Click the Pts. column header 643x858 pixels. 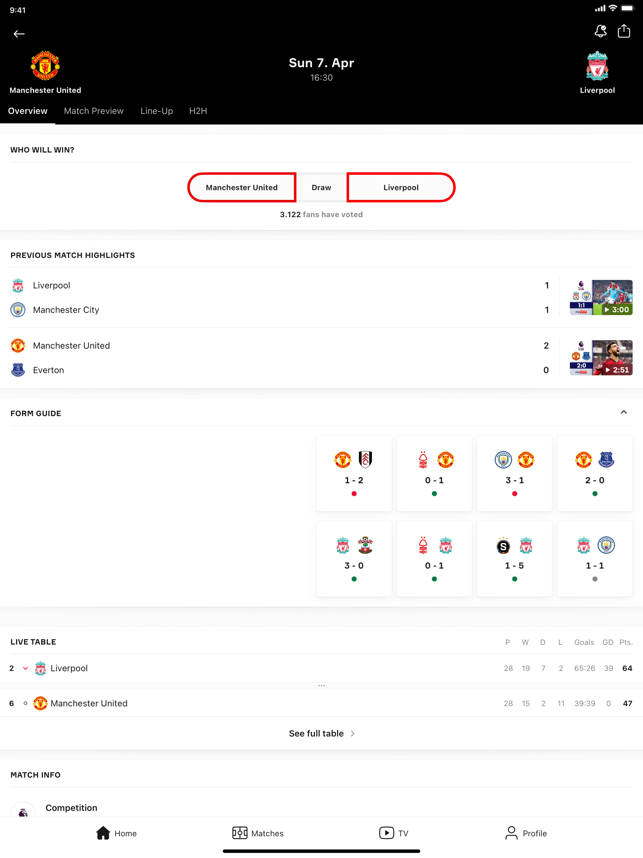pyautogui.click(x=626, y=642)
